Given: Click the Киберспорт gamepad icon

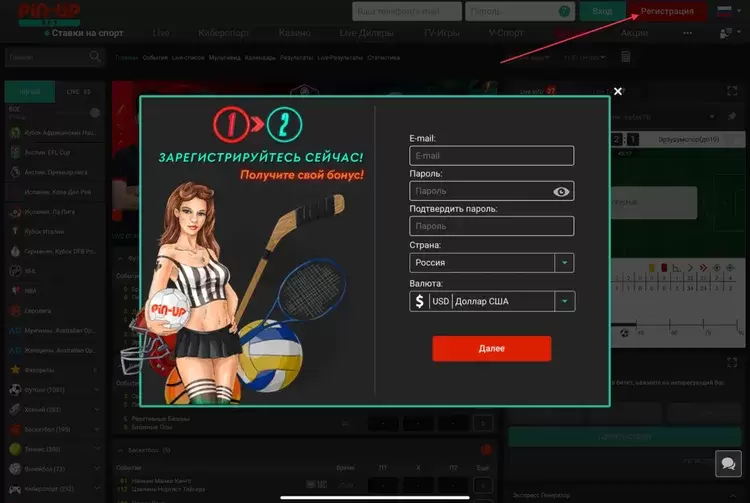Looking at the screenshot, I should point(15,489).
